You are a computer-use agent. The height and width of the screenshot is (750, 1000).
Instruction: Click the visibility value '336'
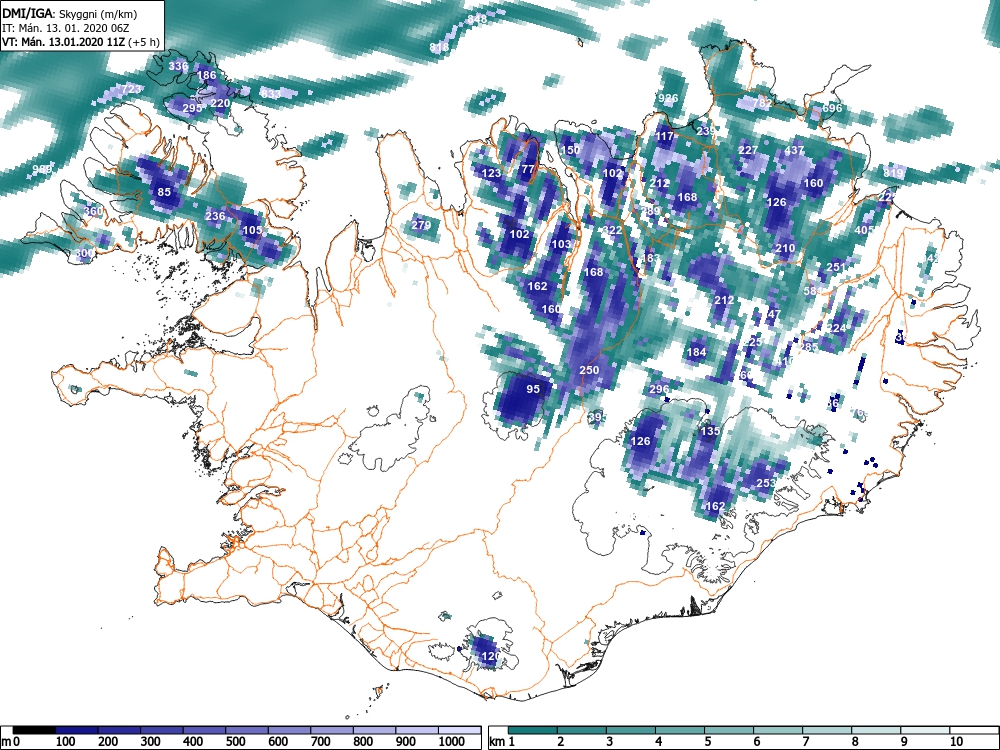point(178,66)
